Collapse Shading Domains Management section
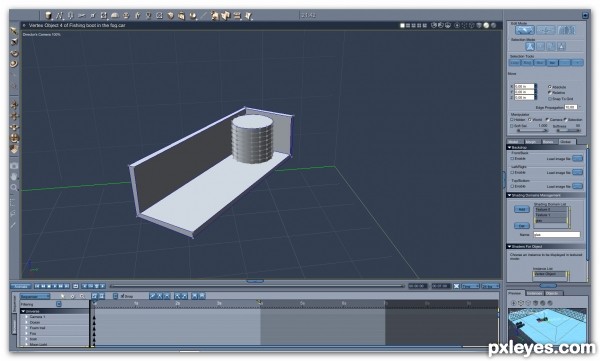600x361 pixels. (510, 195)
